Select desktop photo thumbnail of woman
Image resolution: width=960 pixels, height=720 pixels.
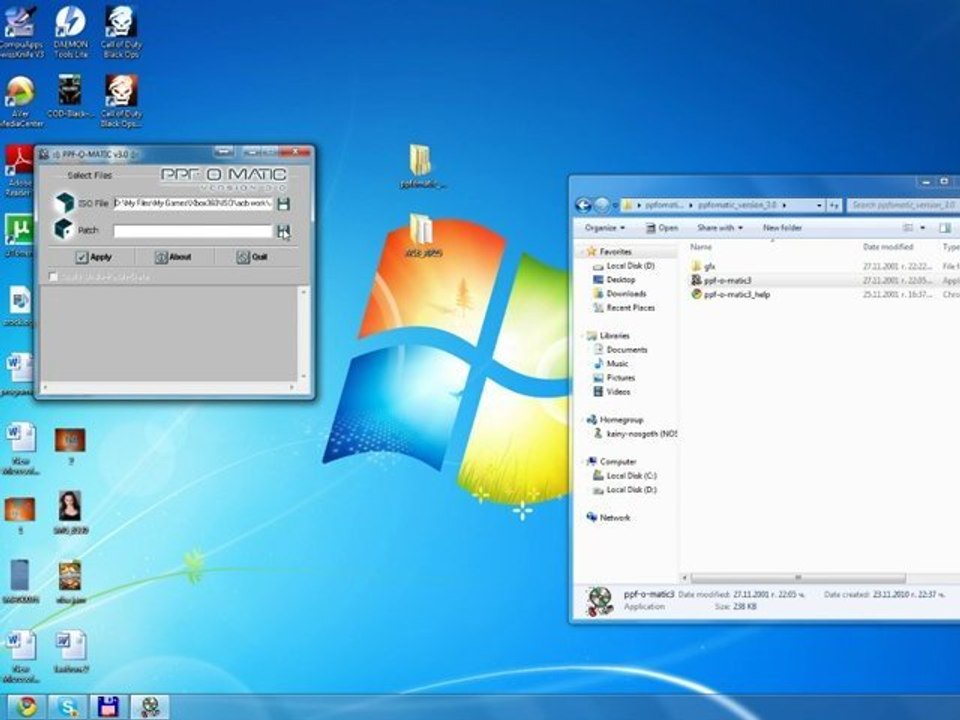click(x=70, y=512)
